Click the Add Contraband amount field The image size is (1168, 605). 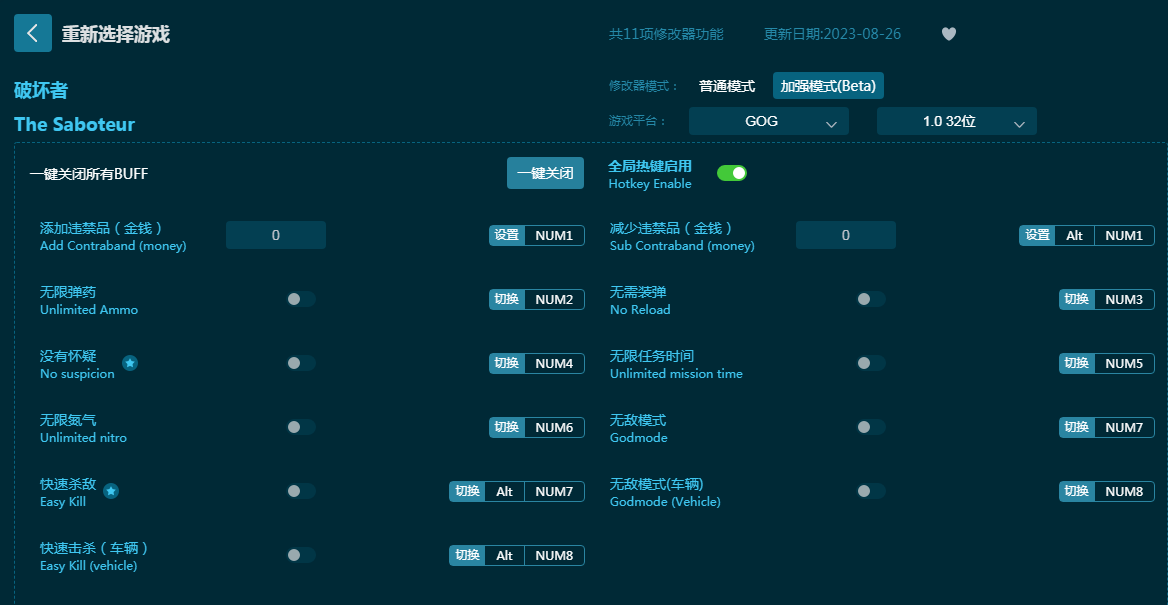click(276, 235)
